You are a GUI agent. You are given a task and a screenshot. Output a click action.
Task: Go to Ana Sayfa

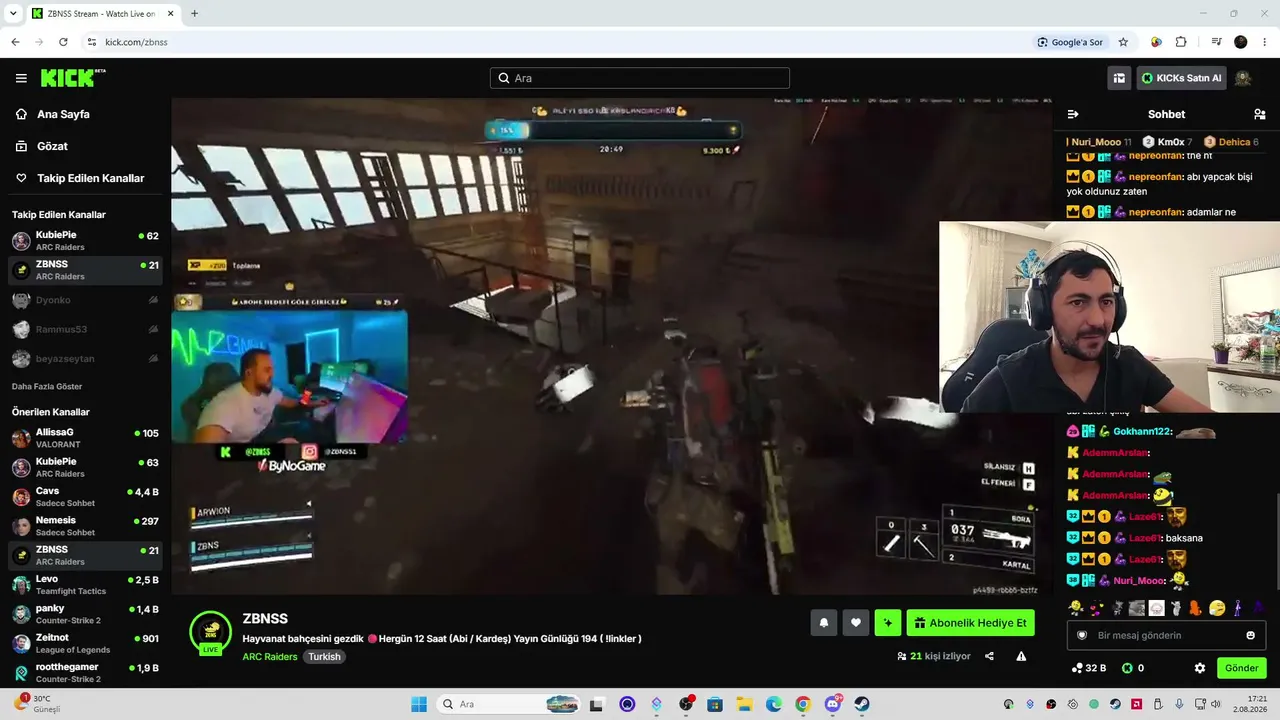coord(63,114)
